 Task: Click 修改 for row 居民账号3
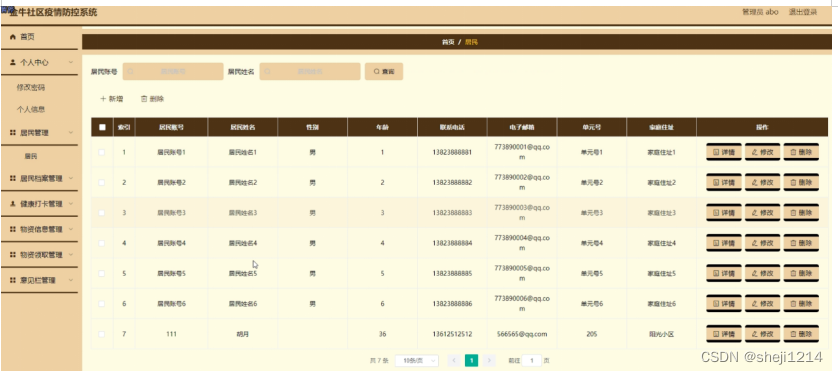coord(763,213)
